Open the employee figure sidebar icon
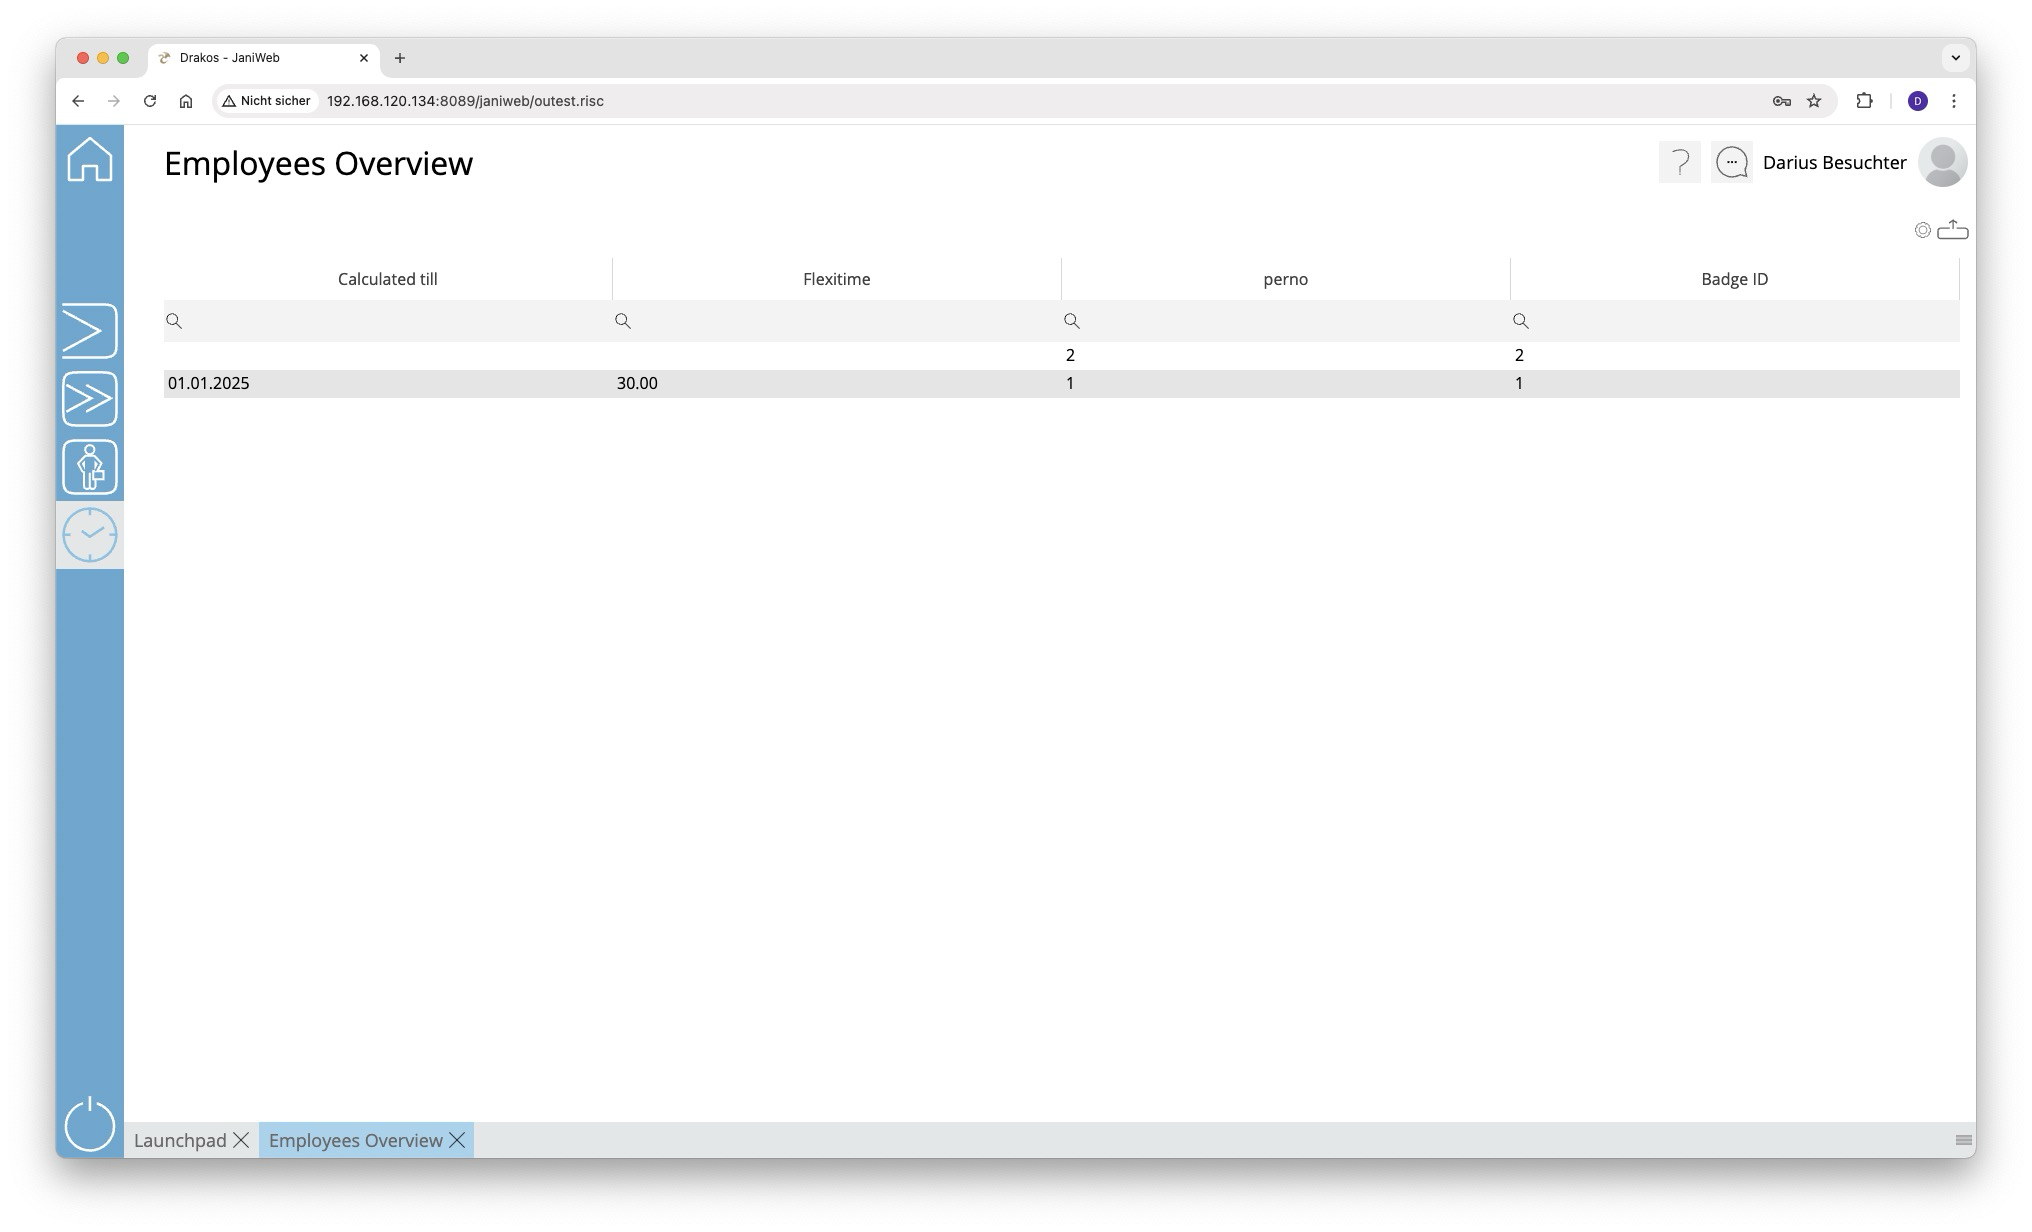The width and height of the screenshot is (2032, 1232). coord(90,467)
